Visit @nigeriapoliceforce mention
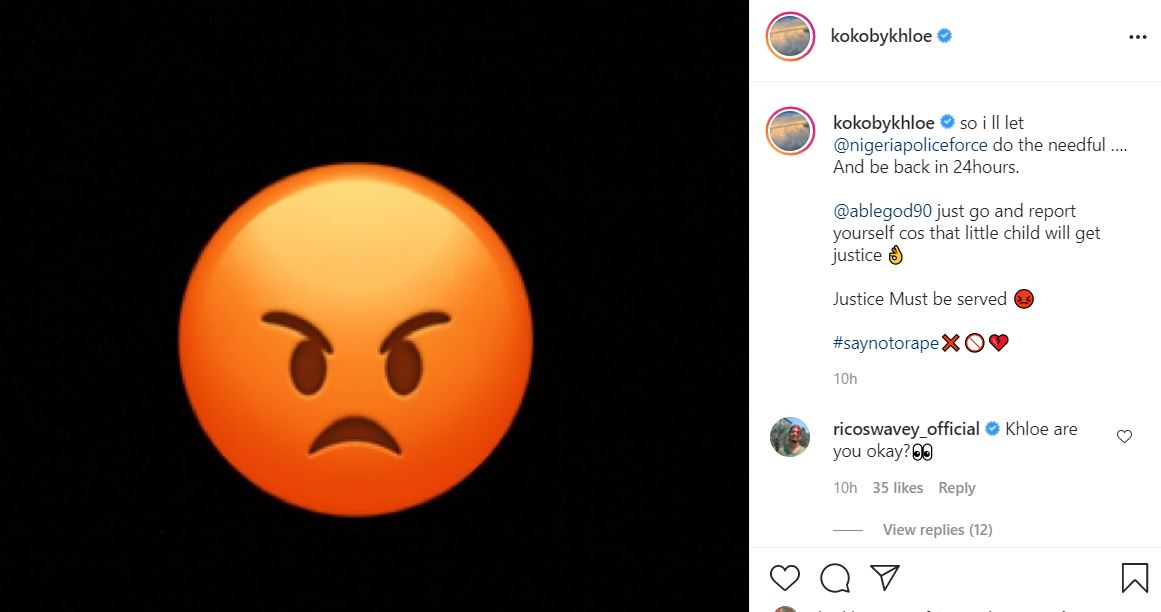The width and height of the screenshot is (1161, 612). 910,145
